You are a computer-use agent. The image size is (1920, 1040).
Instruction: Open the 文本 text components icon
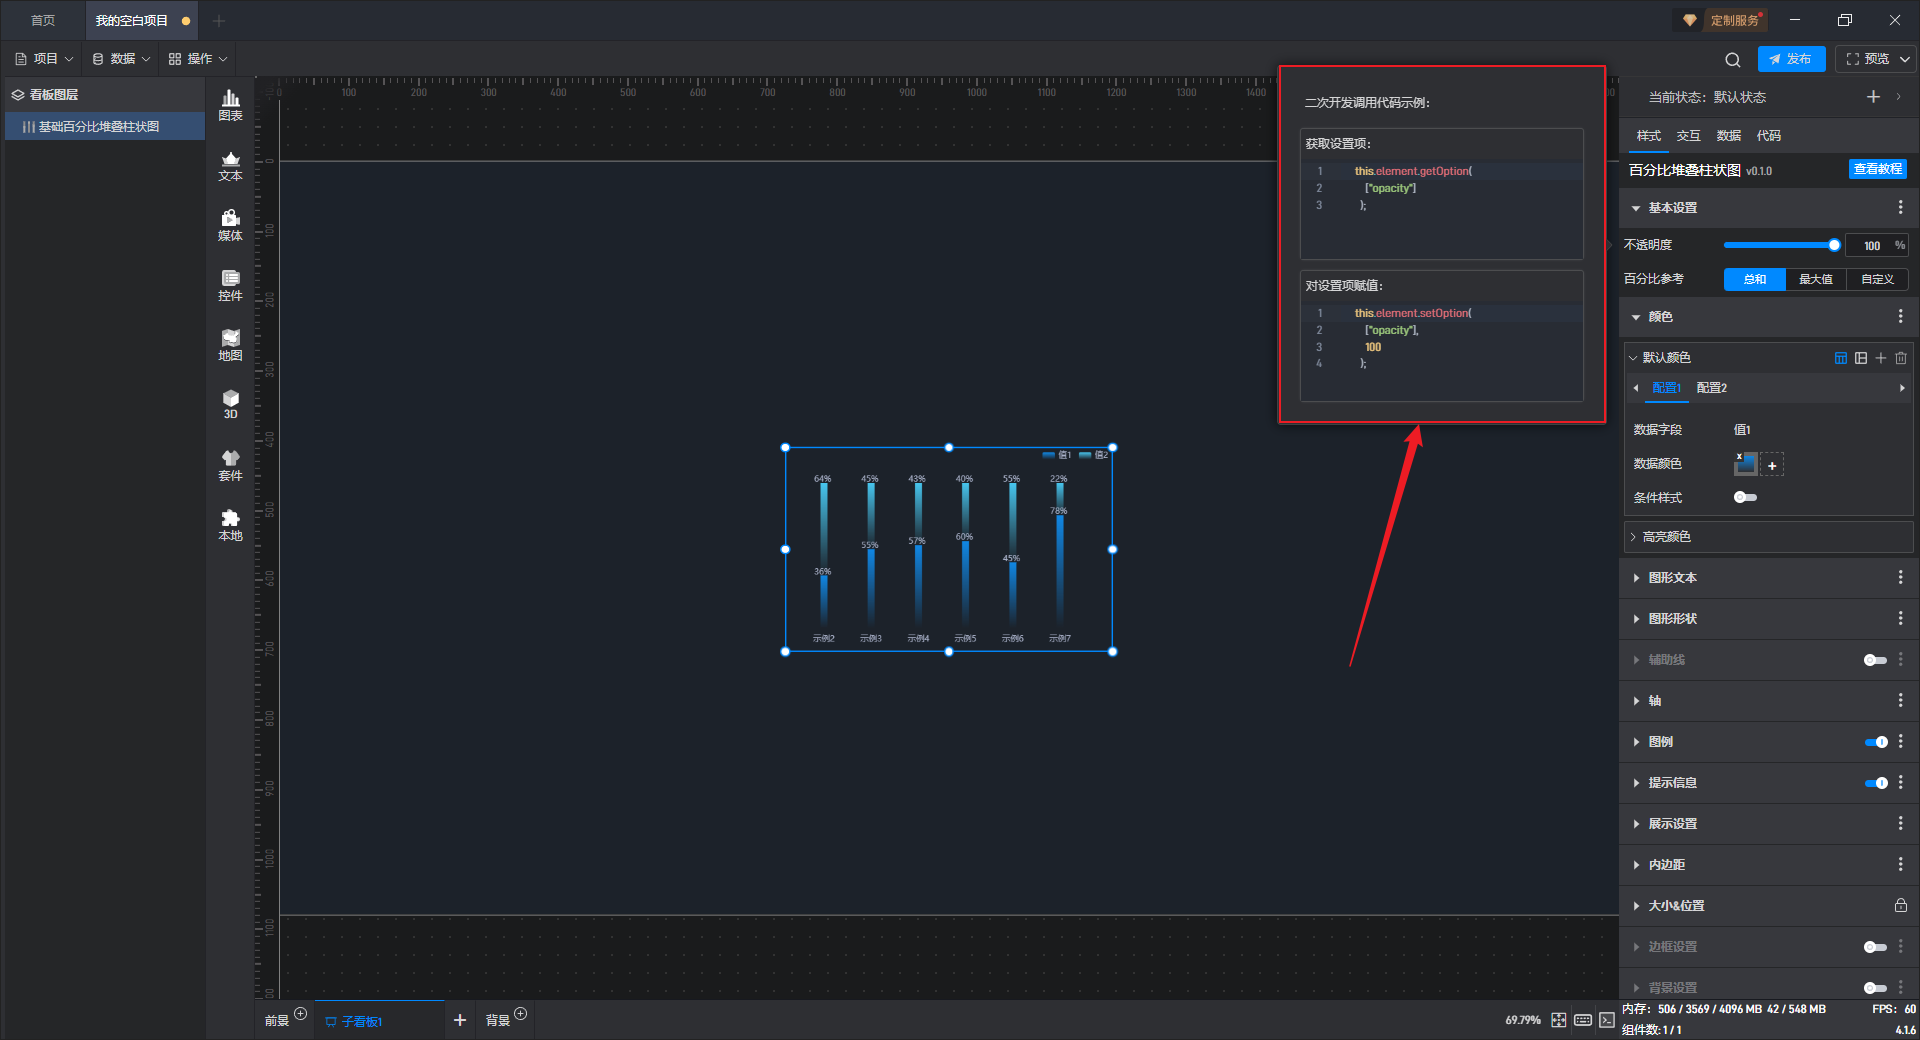[230, 165]
